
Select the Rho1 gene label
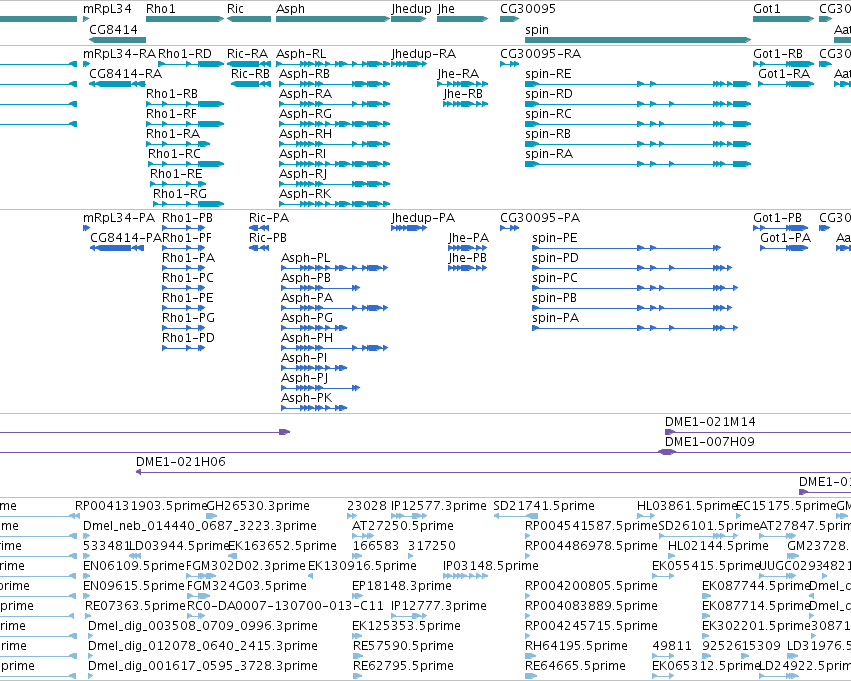click(161, 9)
